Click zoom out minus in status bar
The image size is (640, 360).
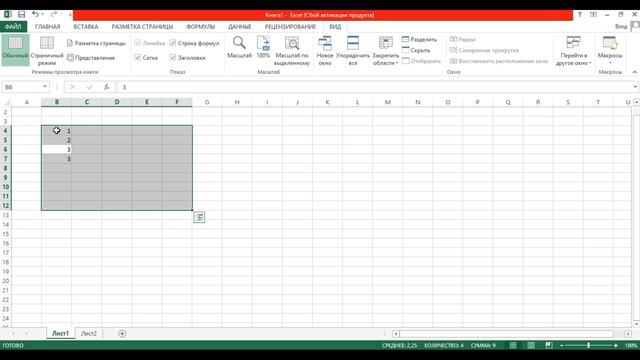562,345
